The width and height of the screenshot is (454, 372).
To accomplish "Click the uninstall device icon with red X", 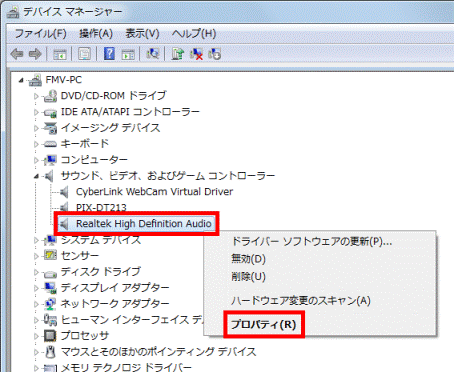I will (196, 54).
